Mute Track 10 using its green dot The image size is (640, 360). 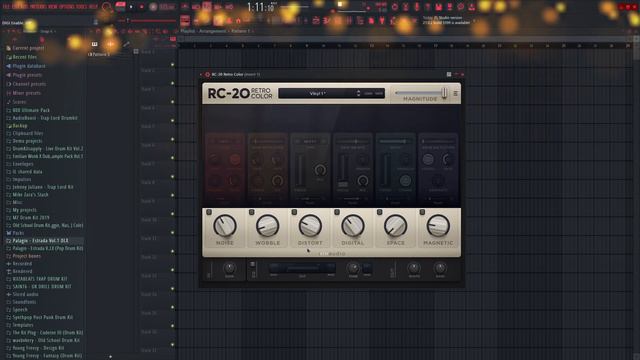[172, 233]
